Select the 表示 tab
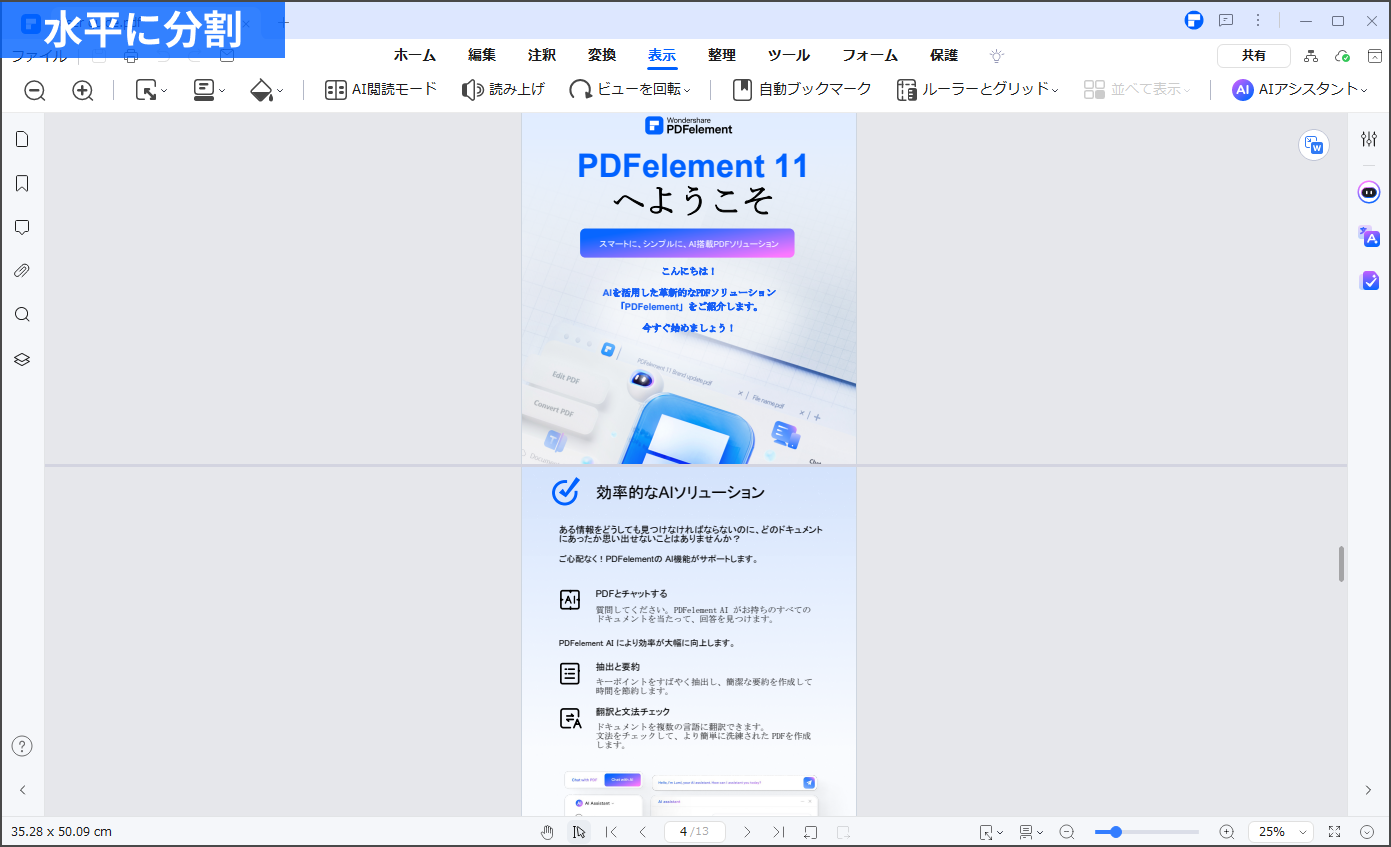The width and height of the screenshot is (1391, 847). coord(661,56)
